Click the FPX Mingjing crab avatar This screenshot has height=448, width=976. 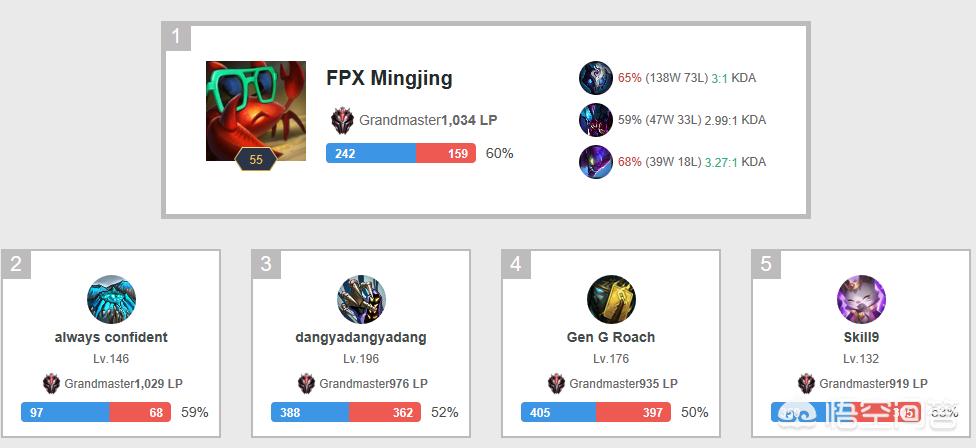click(x=256, y=111)
